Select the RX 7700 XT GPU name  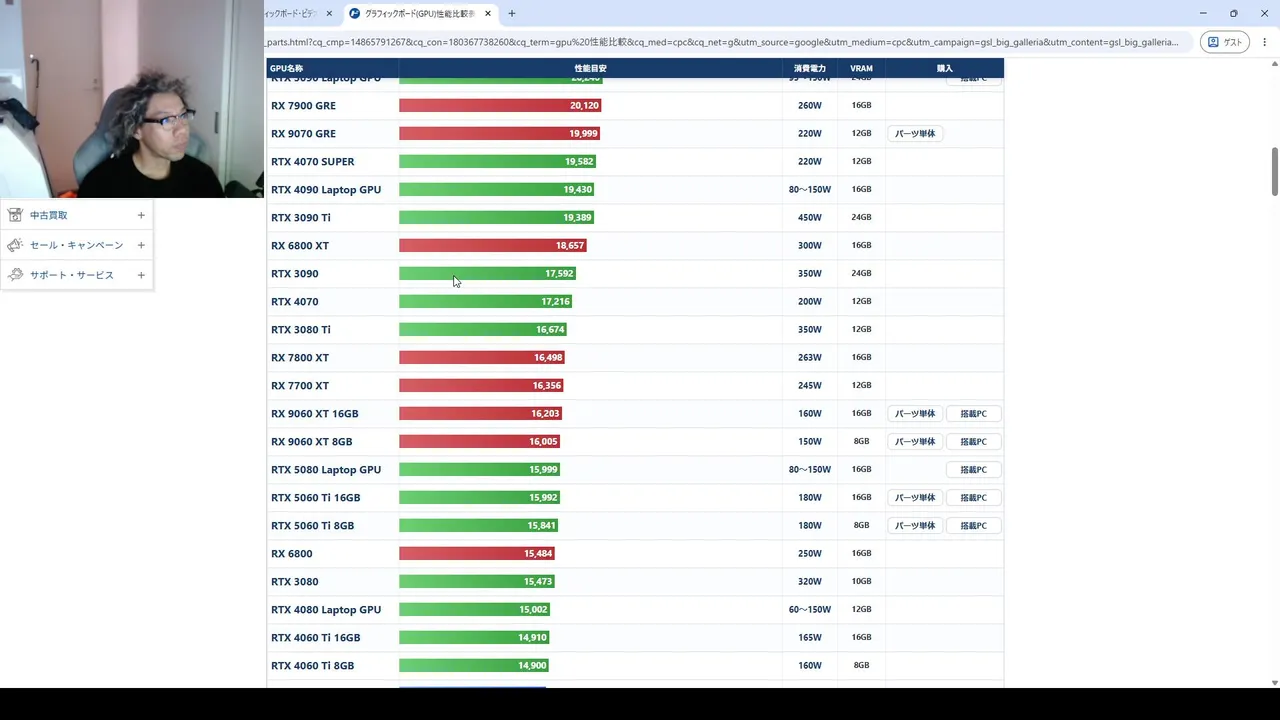point(300,386)
